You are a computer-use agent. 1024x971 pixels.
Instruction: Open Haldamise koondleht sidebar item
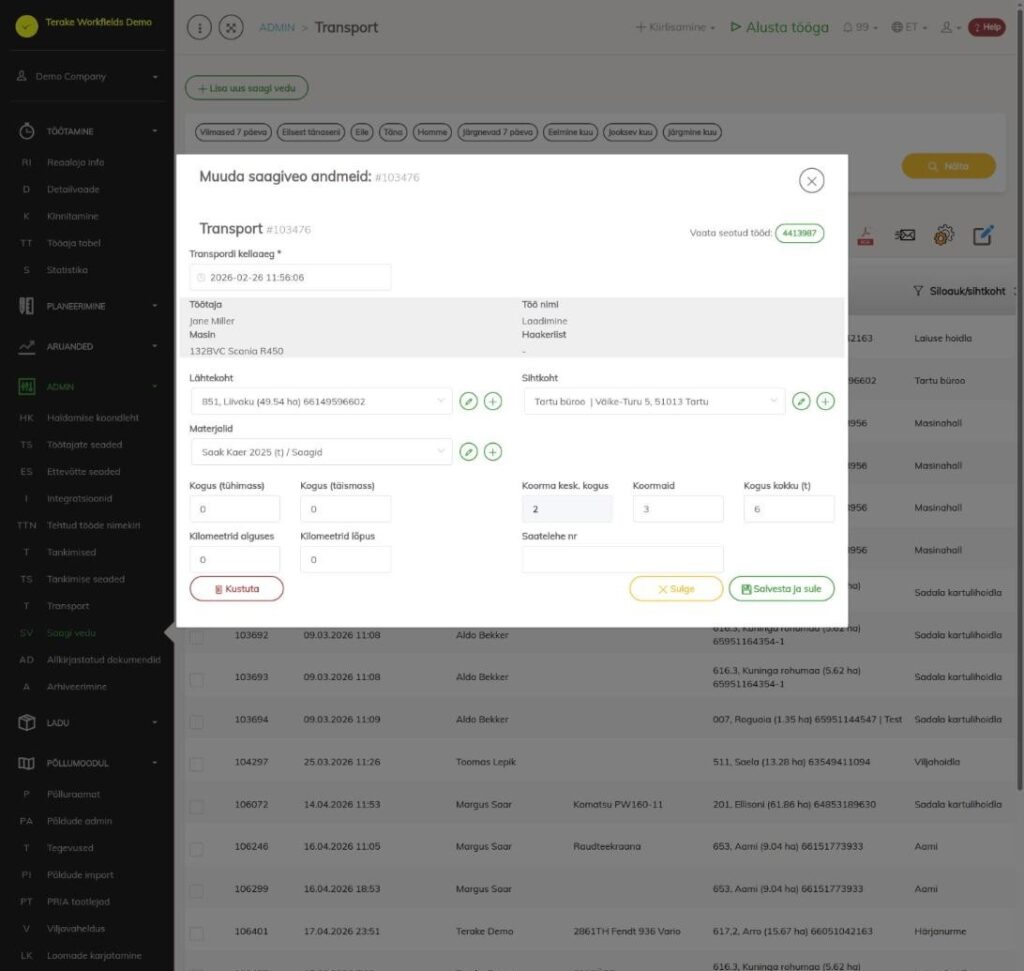click(93, 418)
